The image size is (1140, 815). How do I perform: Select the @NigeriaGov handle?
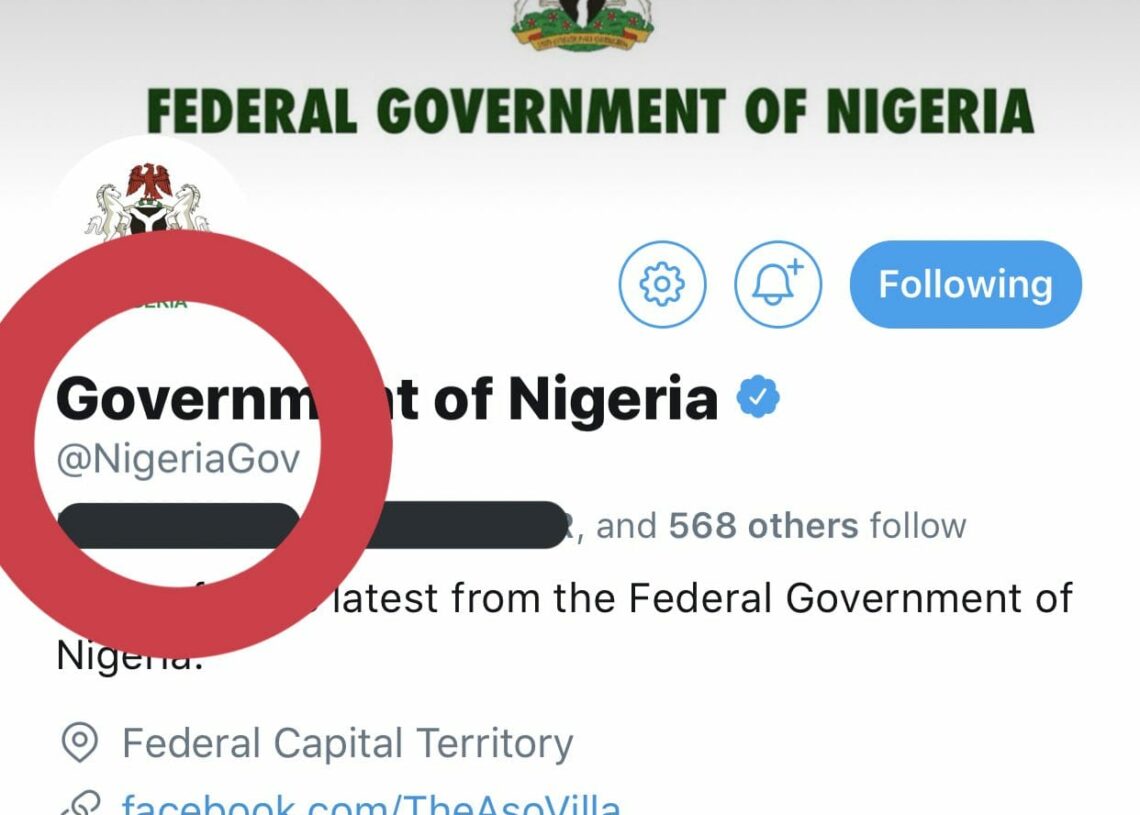point(178,460)
